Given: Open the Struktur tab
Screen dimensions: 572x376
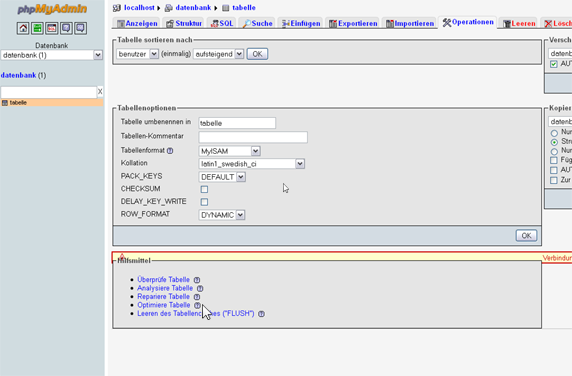Looking at the screenshot, I should click(x=184, y=23).
